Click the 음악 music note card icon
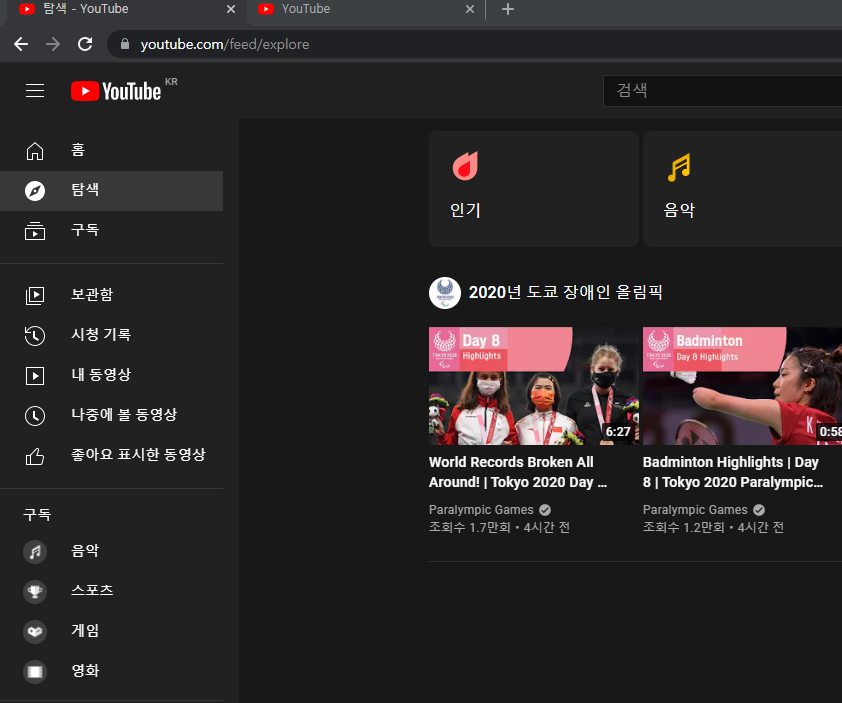The width and height of the screenshot is (842, 703). 679,167
